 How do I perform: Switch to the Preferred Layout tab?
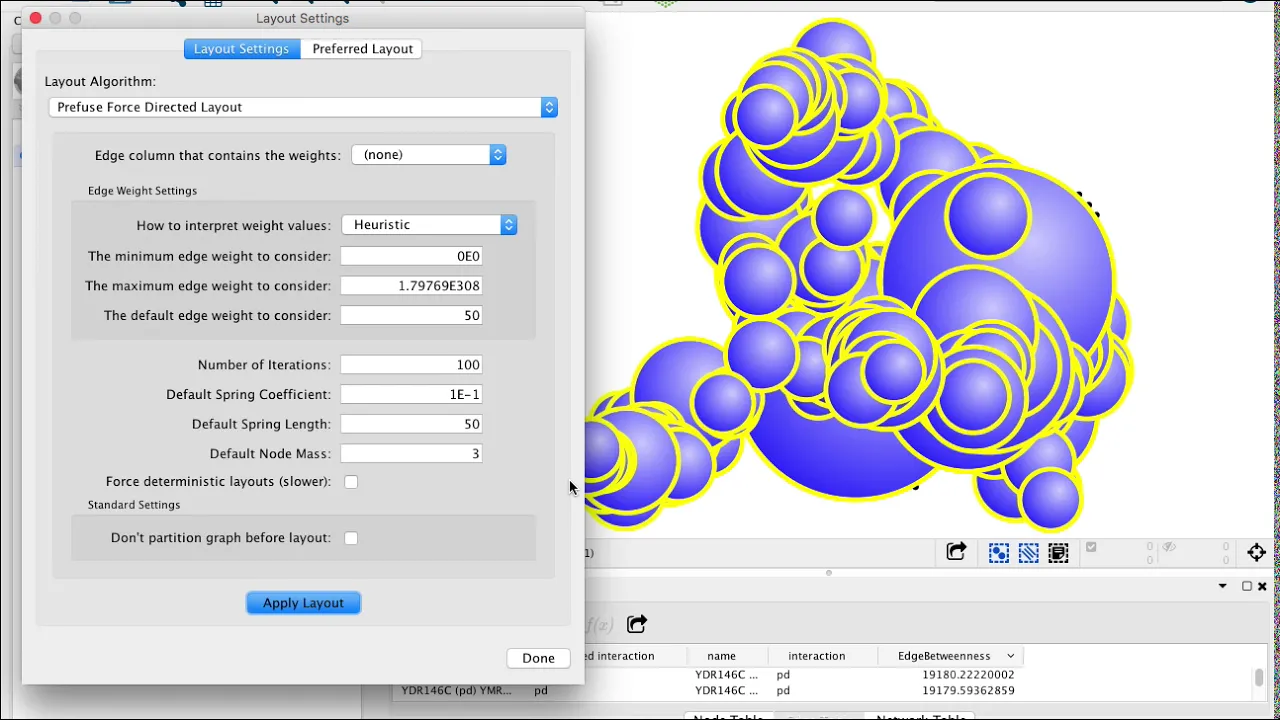tap(362, 49)
